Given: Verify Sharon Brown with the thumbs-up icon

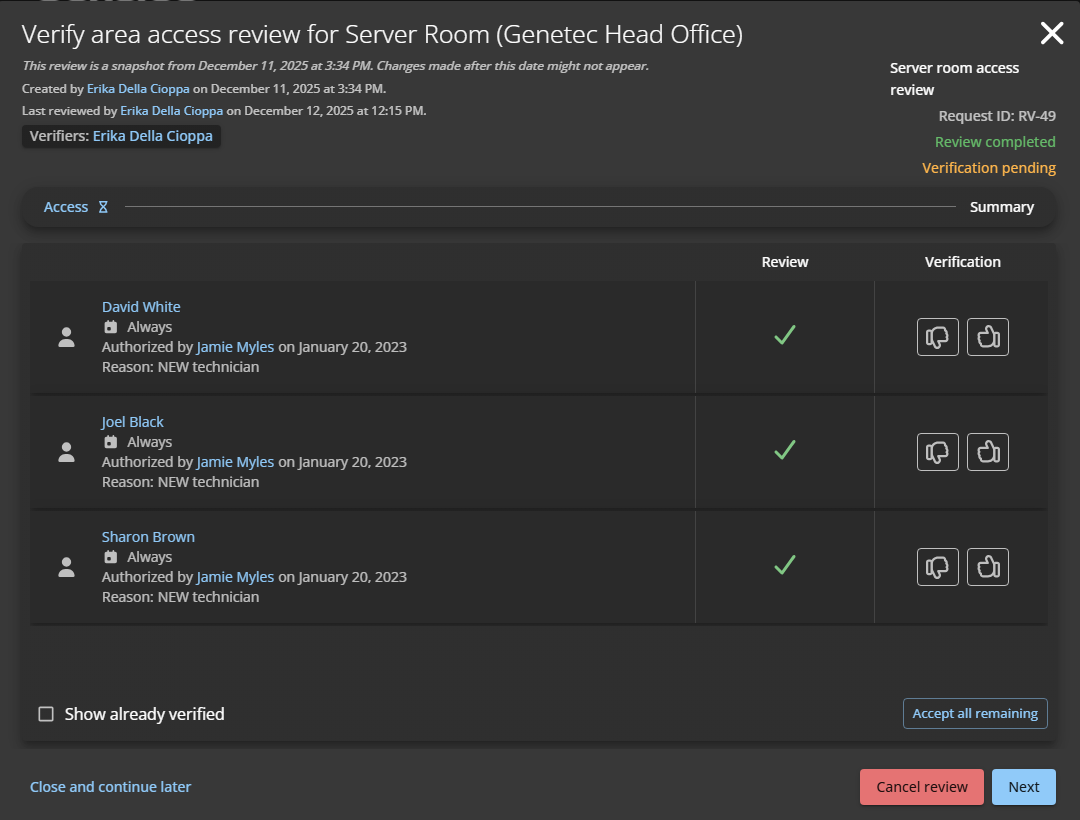Looking at the screenshot, I should [x=988, y=567].
